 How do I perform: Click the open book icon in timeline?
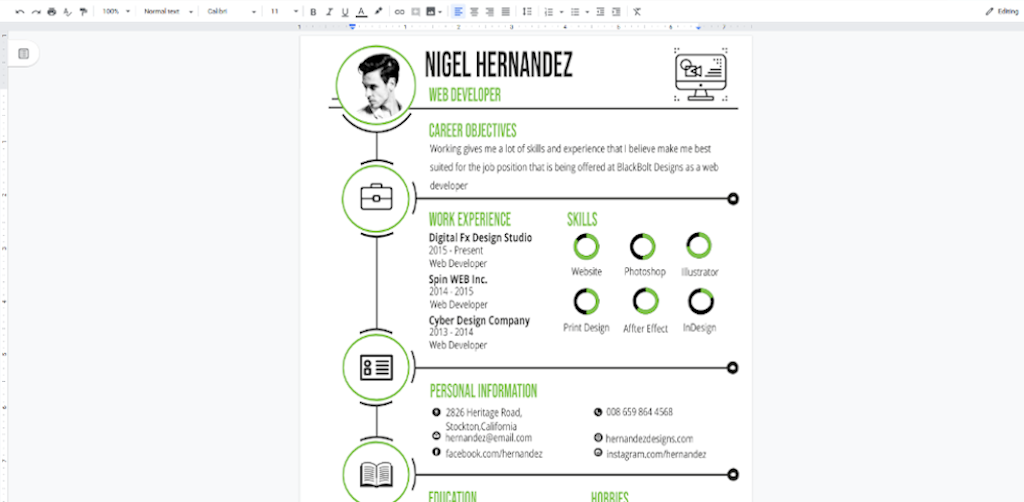pos(376,475)
